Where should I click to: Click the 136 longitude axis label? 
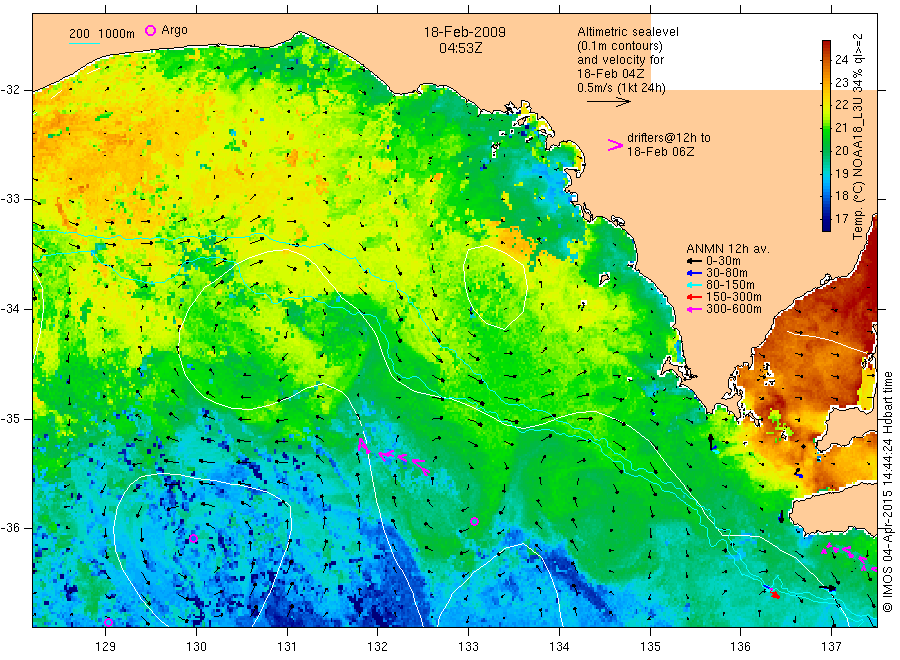pyautogui.click(x=740, y=647)
